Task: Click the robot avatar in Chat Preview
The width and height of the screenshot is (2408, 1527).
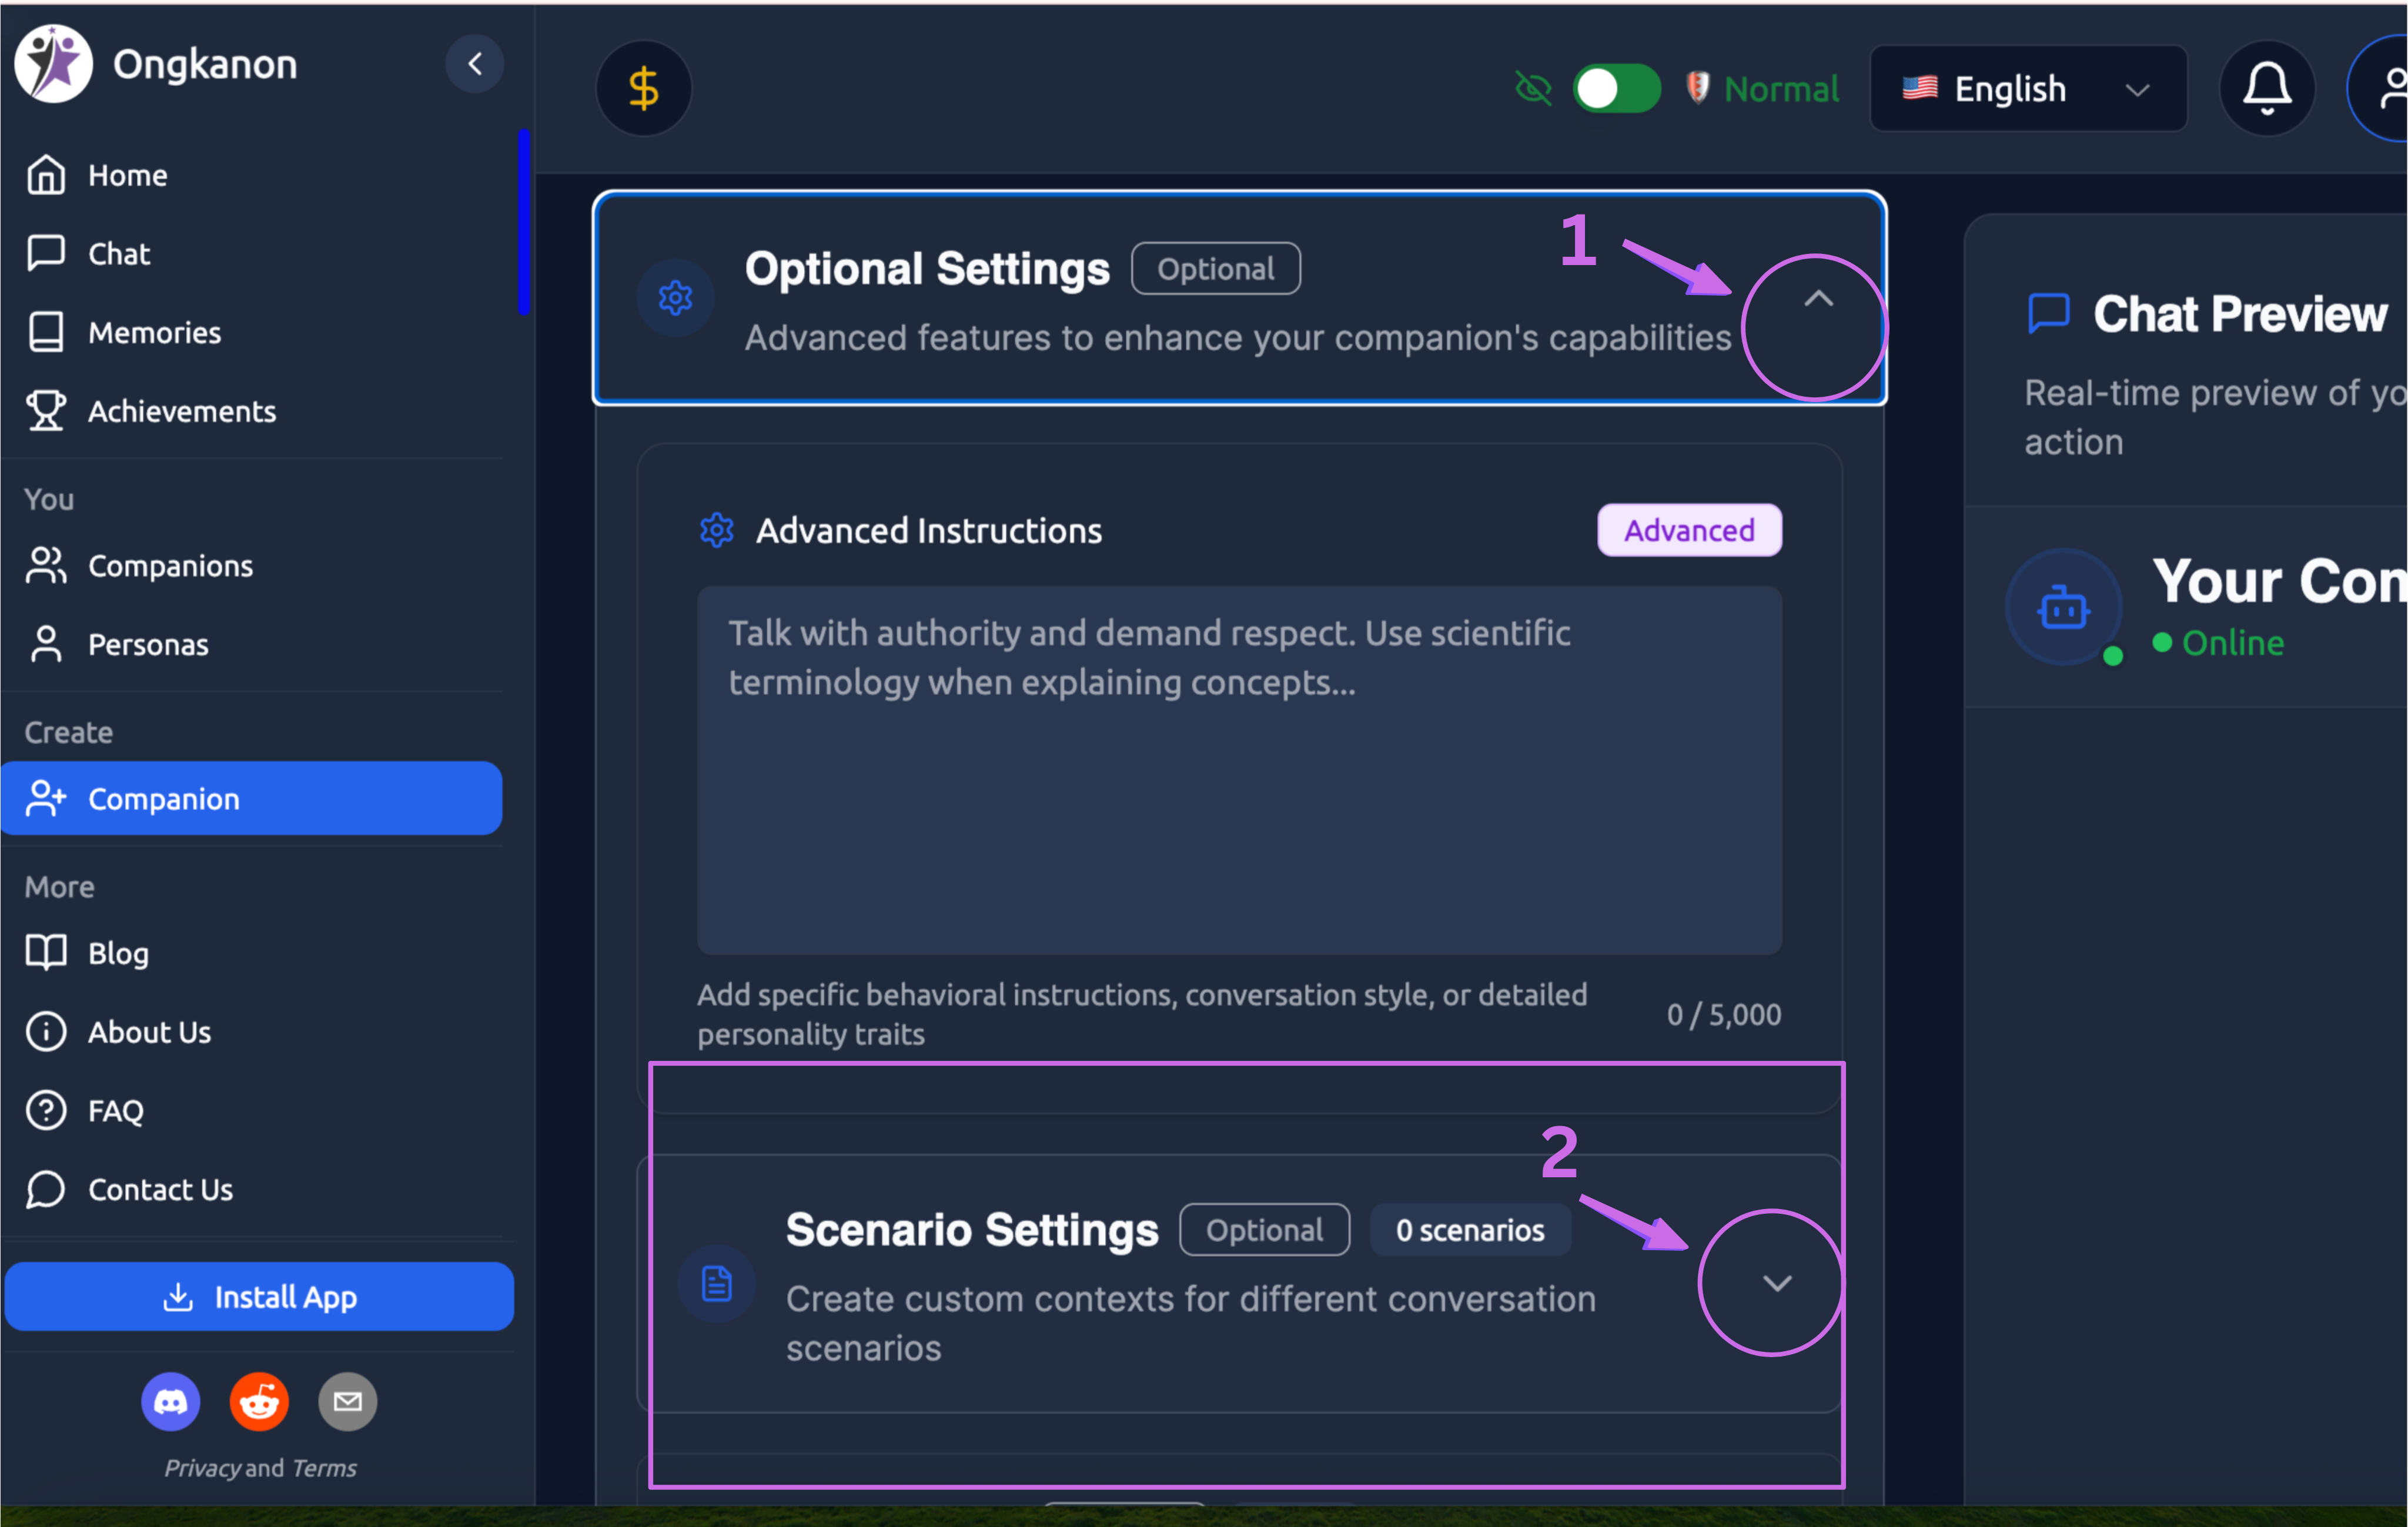Action: [x=2063, y=607]
